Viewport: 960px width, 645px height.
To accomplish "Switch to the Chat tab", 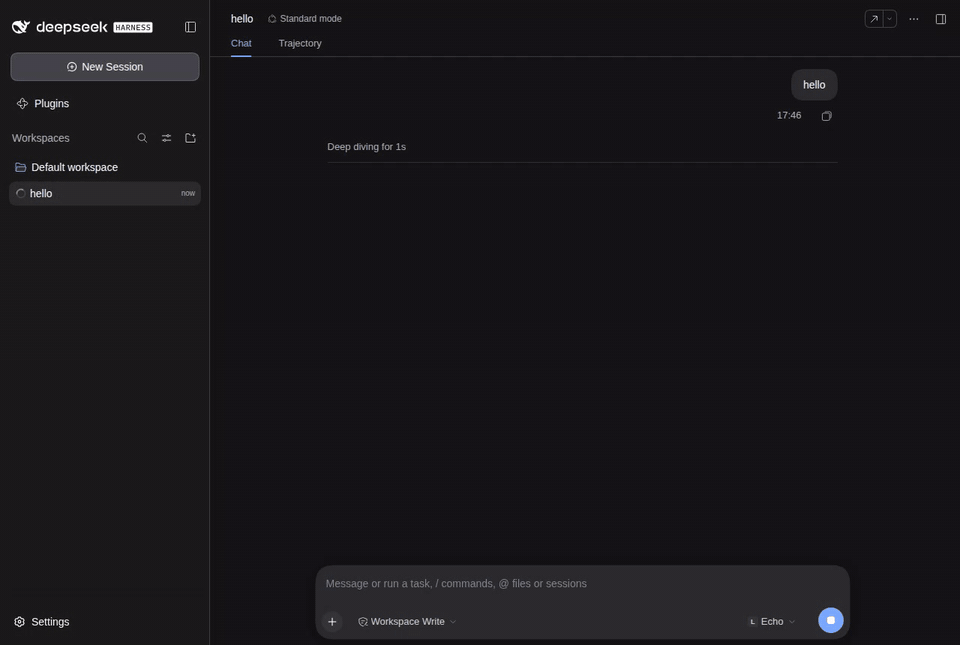I will coord(241,43).
